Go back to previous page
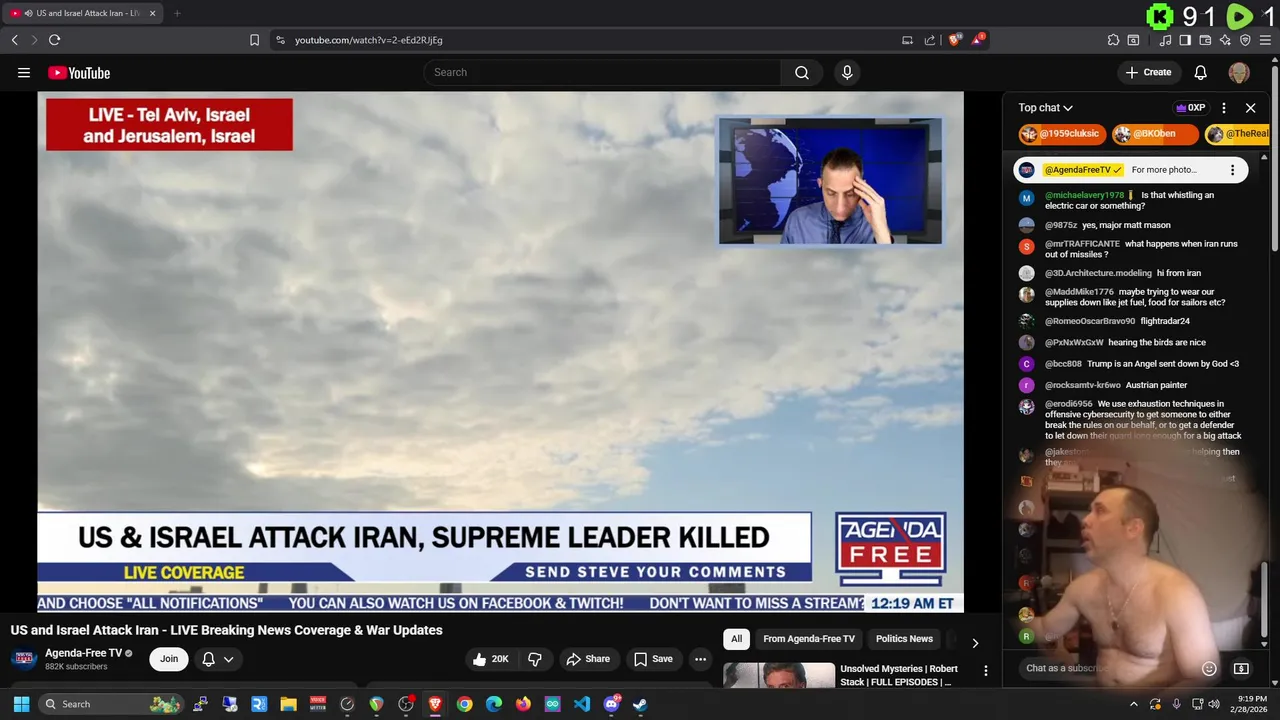 coord(14,40)
